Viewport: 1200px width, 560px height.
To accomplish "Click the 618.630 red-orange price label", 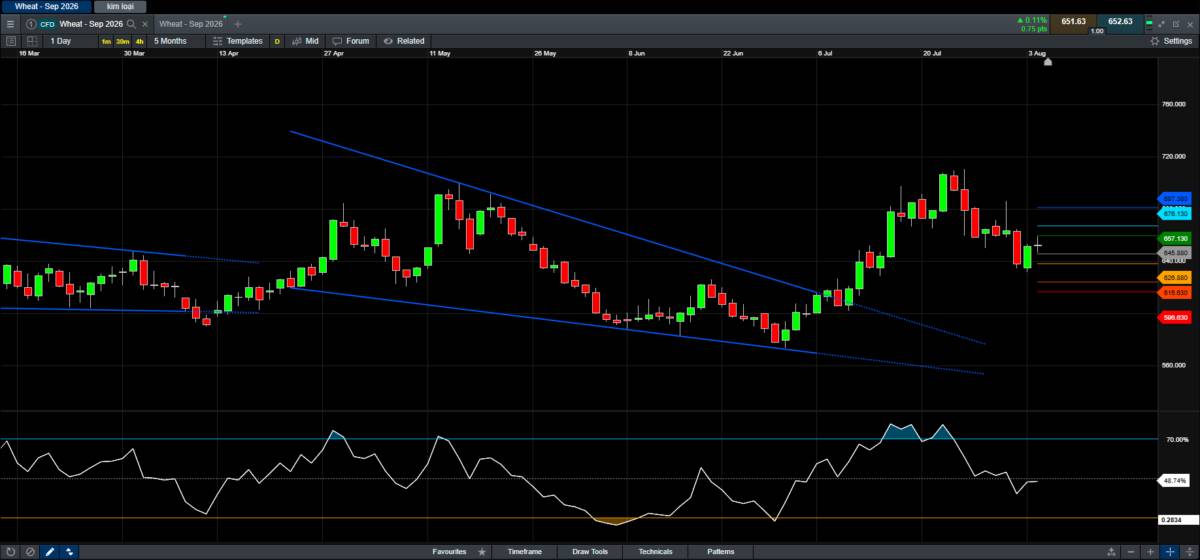I will pyautogui.click(x=1174, y=292).
